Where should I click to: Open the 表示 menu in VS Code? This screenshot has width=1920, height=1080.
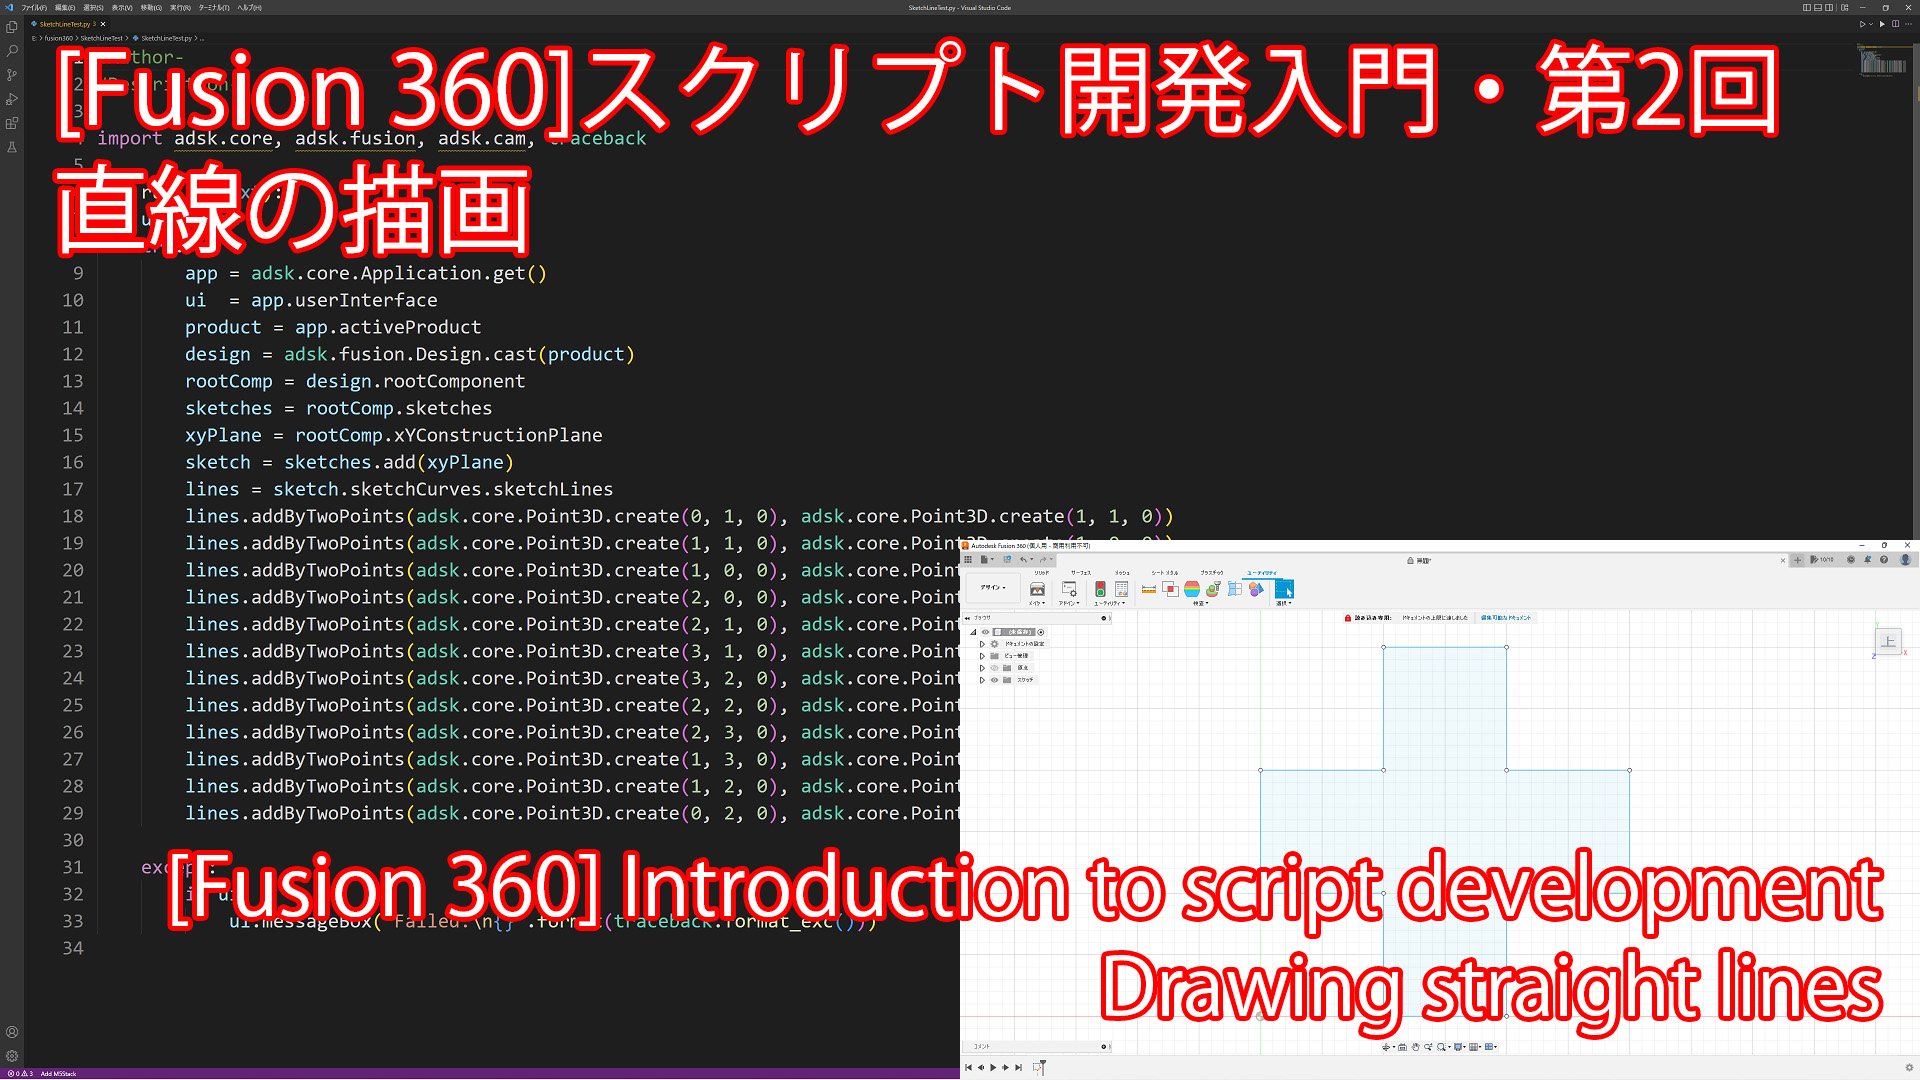point(123,8)
